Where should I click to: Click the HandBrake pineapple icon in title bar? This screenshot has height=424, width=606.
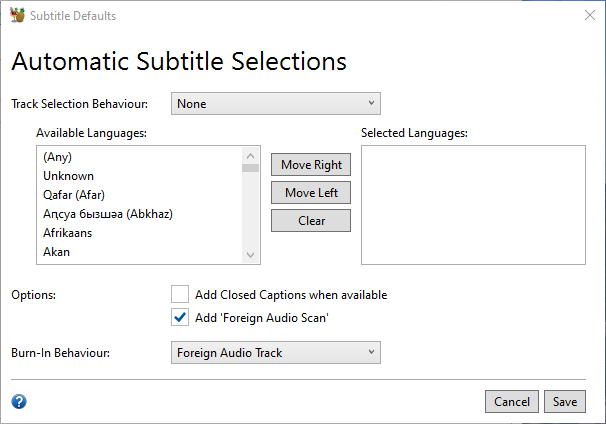click(x=17, y=15)
